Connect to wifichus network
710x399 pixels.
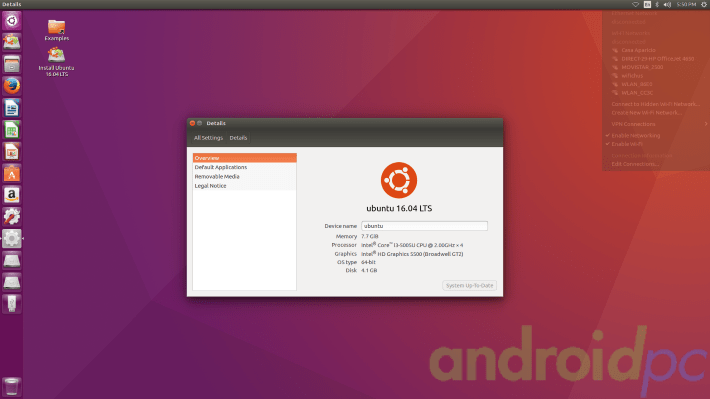click(x=632, y=76)
